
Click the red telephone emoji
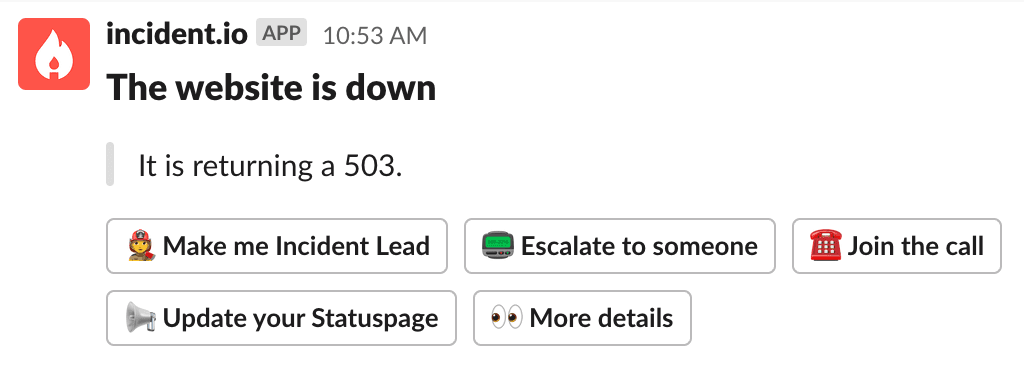pyautogui.click(x=825, y=246)
